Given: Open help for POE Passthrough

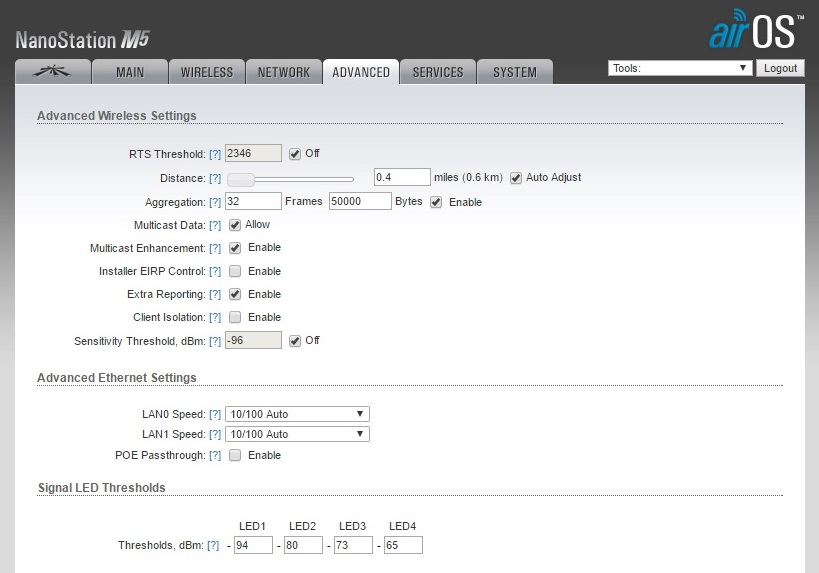Looking at the screenshot, I should (215, 455).
